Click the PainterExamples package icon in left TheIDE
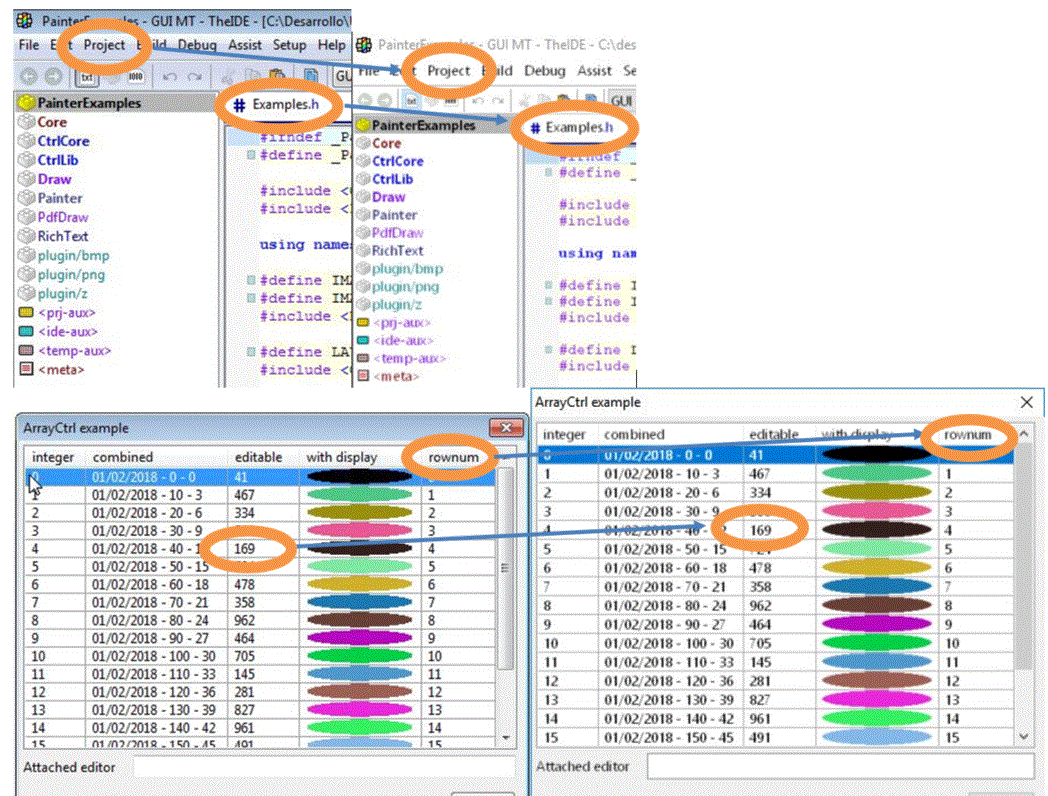 tap(26, 103)
